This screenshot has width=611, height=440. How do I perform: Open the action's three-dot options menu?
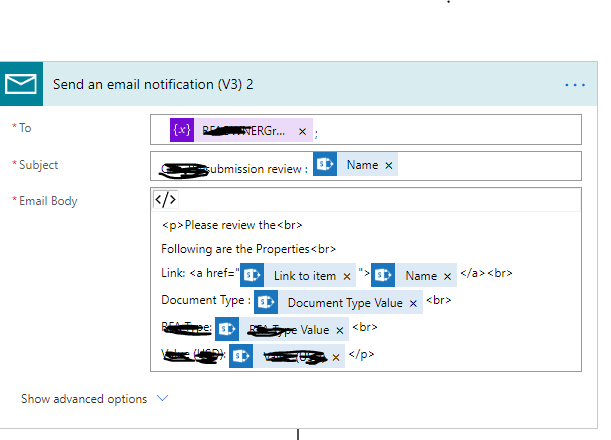[x=574, y=85]
